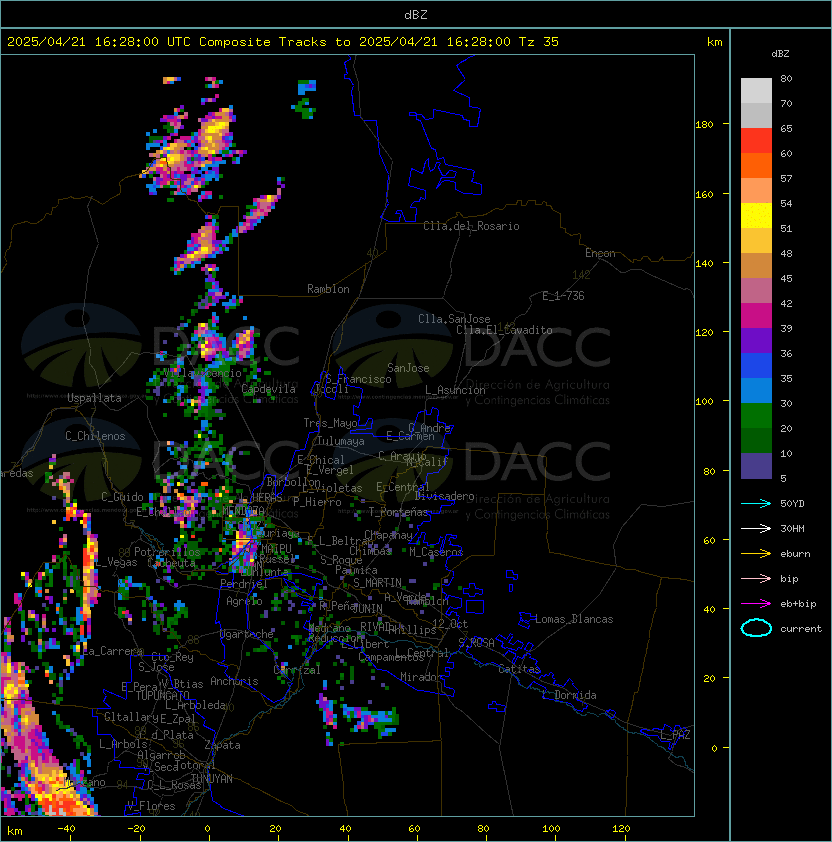The image size is (832, 842).
Task: Click the 'La_Carrera' map label
Action: click(x=113, y=651)
